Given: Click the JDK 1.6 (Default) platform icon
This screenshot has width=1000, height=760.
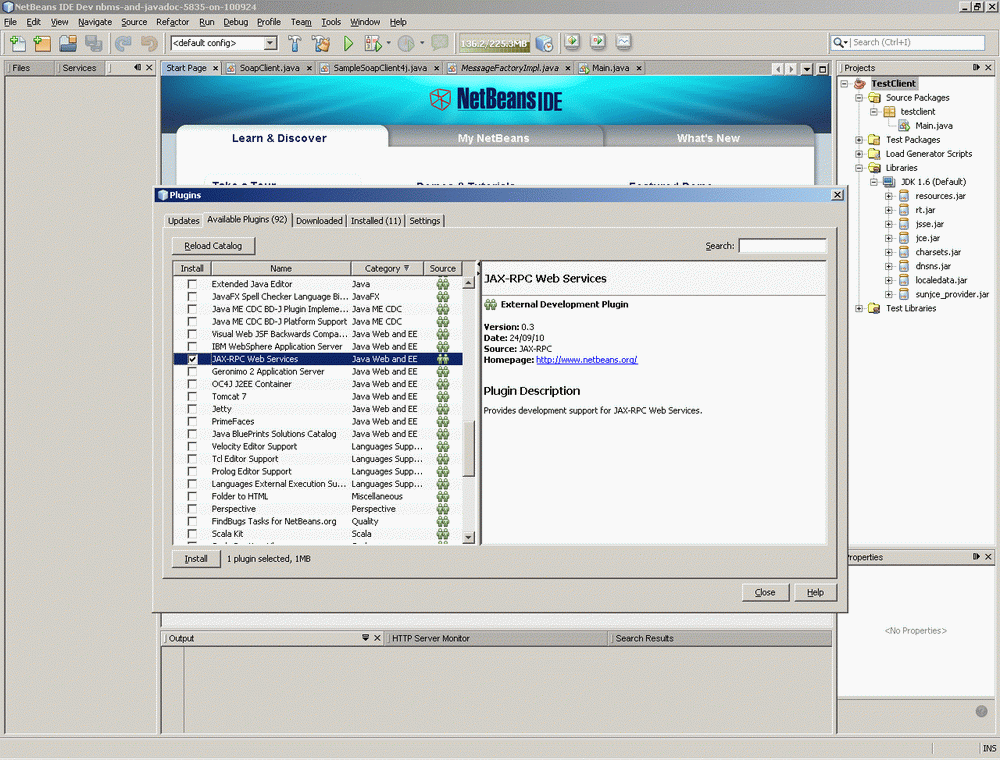Looking at the screenshot, I should pyautogui.click(x=889, y=182).
